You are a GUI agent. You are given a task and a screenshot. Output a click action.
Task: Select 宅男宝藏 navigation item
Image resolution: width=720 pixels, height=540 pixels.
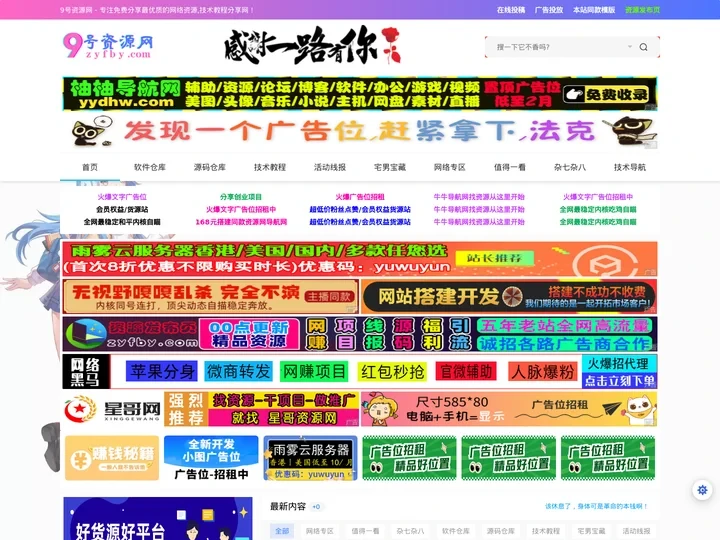coord(390,167)
